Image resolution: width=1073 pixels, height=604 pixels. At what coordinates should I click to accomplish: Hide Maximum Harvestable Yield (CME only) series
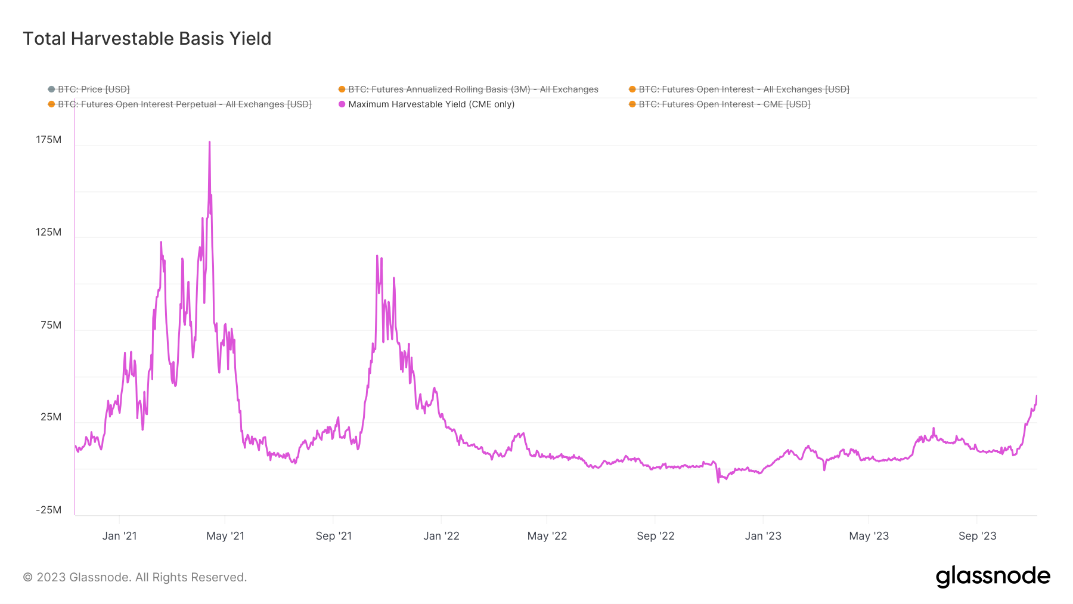tap(431, 104)
